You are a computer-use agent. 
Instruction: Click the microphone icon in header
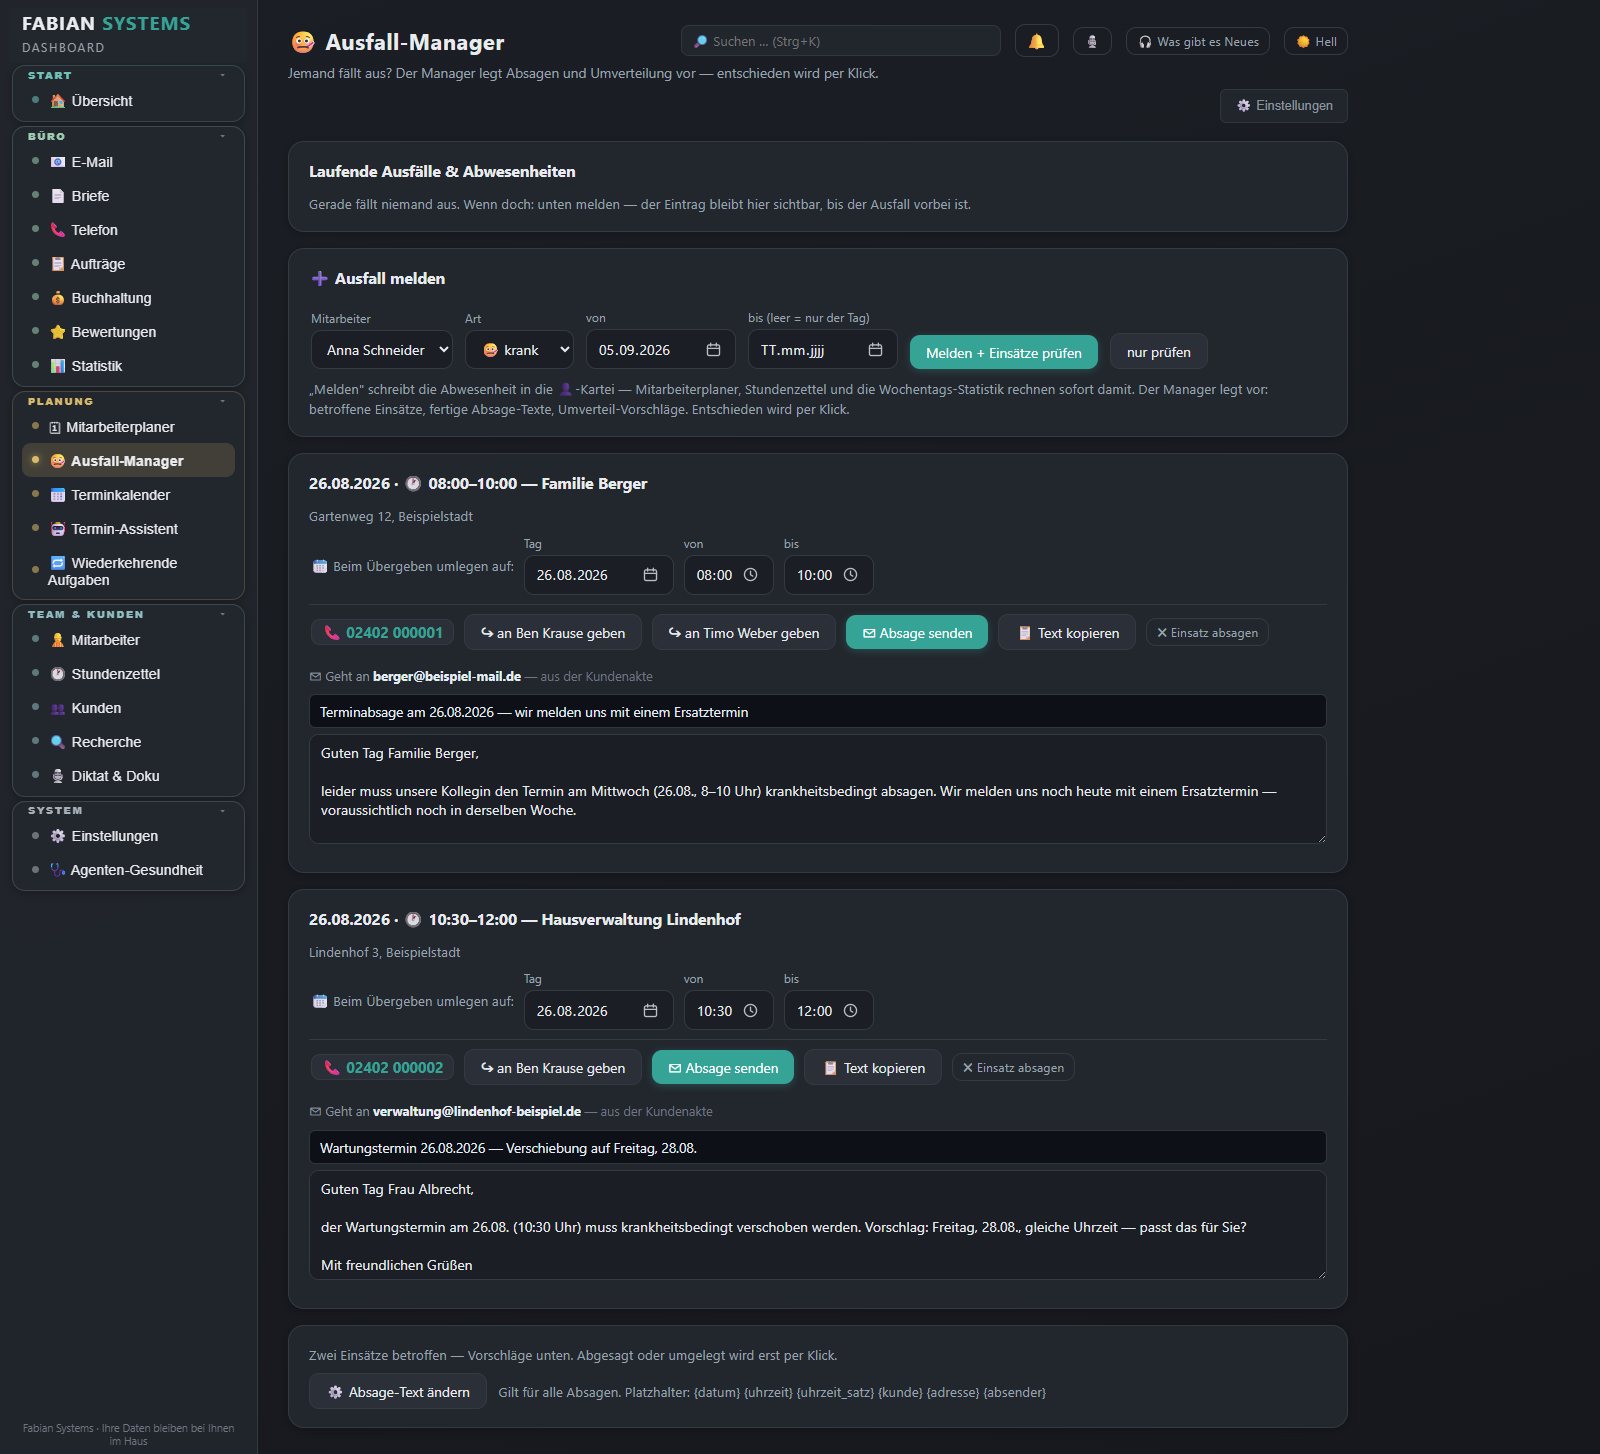[x=1092, y=41]
